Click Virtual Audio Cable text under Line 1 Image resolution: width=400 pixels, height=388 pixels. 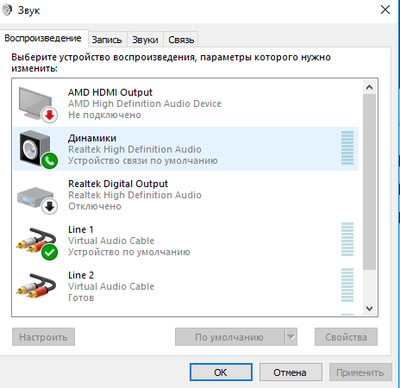tap(111, 241)
